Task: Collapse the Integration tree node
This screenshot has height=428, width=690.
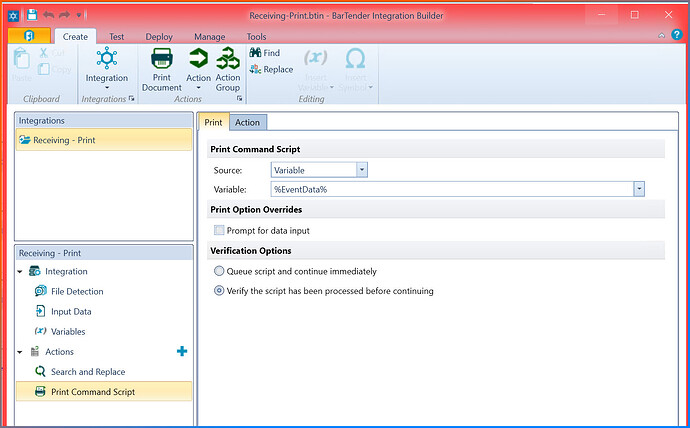Action: (20, 272)
